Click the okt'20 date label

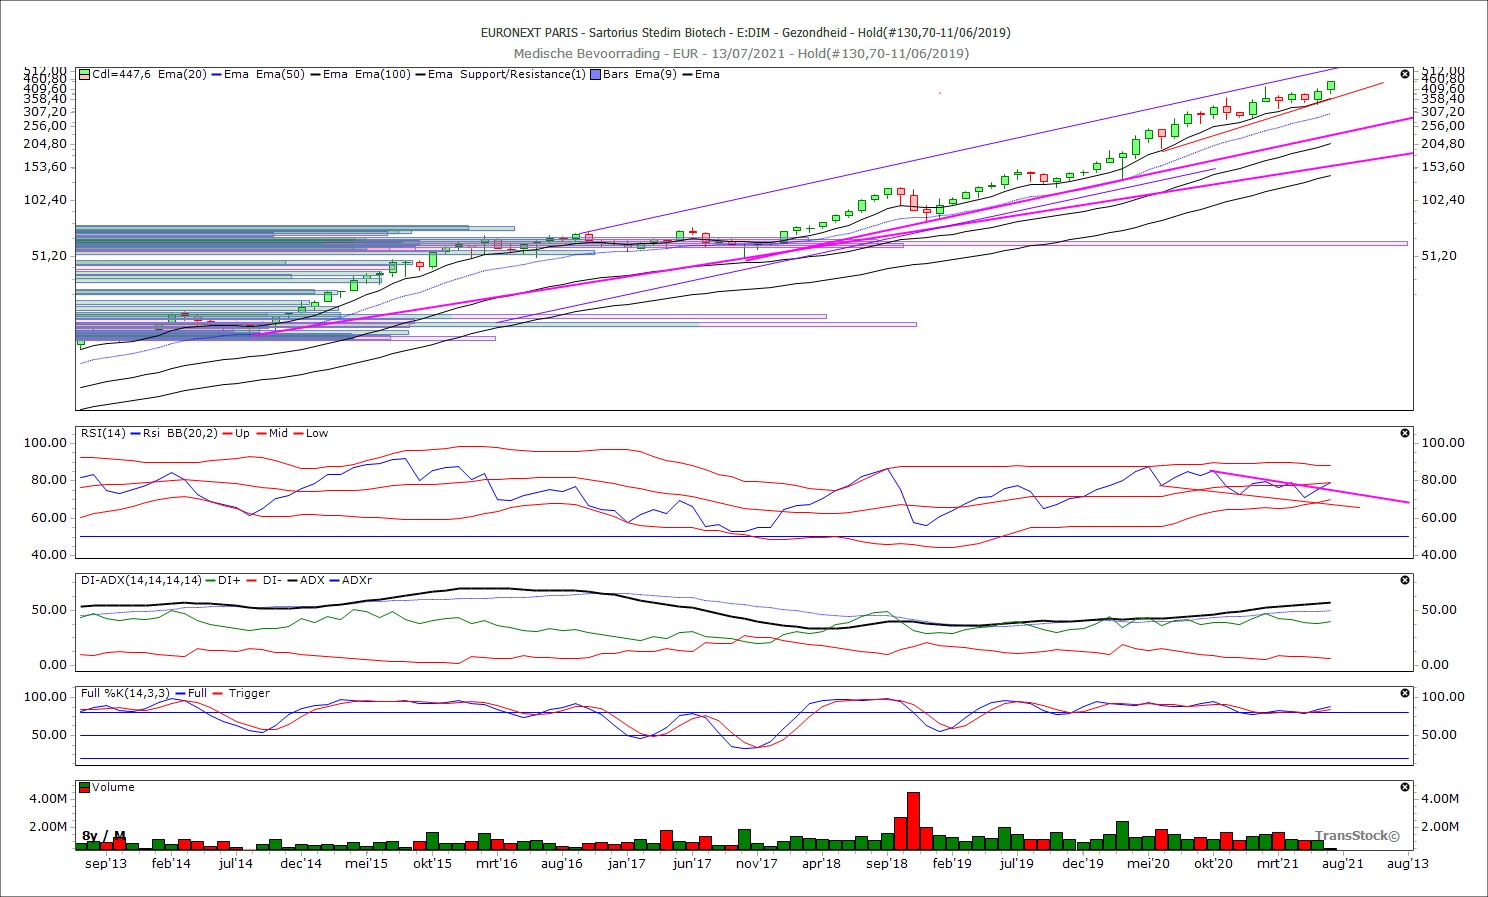(1213, 863)
